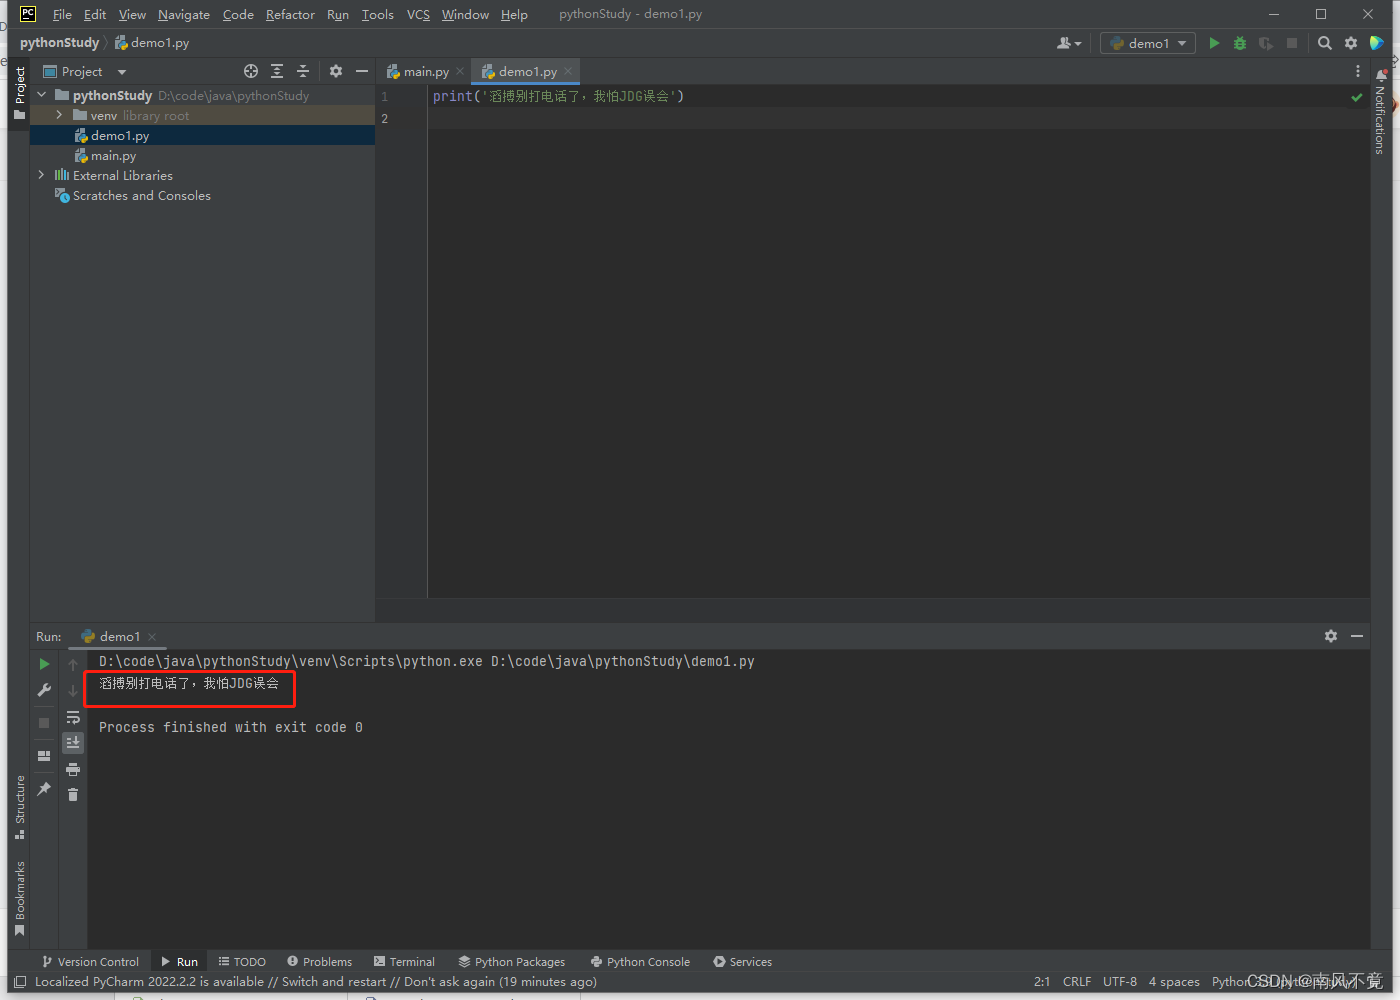Select opened file locate target icon

coord(251,71)
